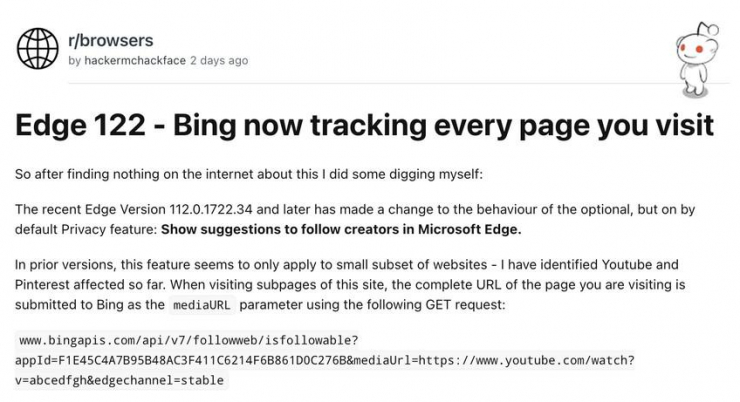
Task: Open author hackermchackface's profile
Action: 135,61
